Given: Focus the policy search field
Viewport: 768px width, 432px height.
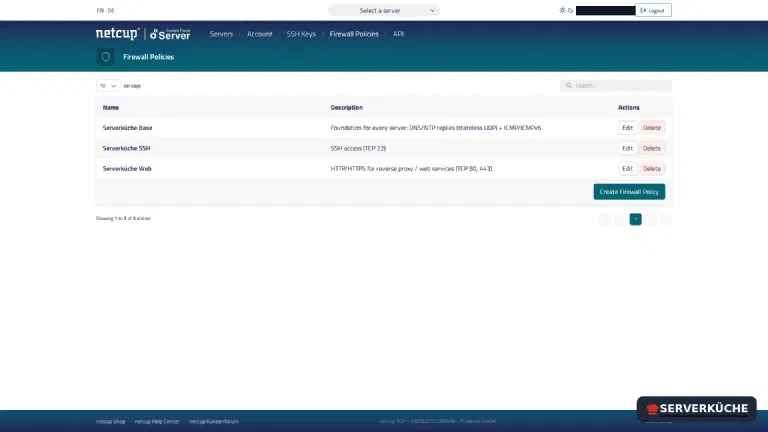Looking at the screenshot, I should click(616, 86).
